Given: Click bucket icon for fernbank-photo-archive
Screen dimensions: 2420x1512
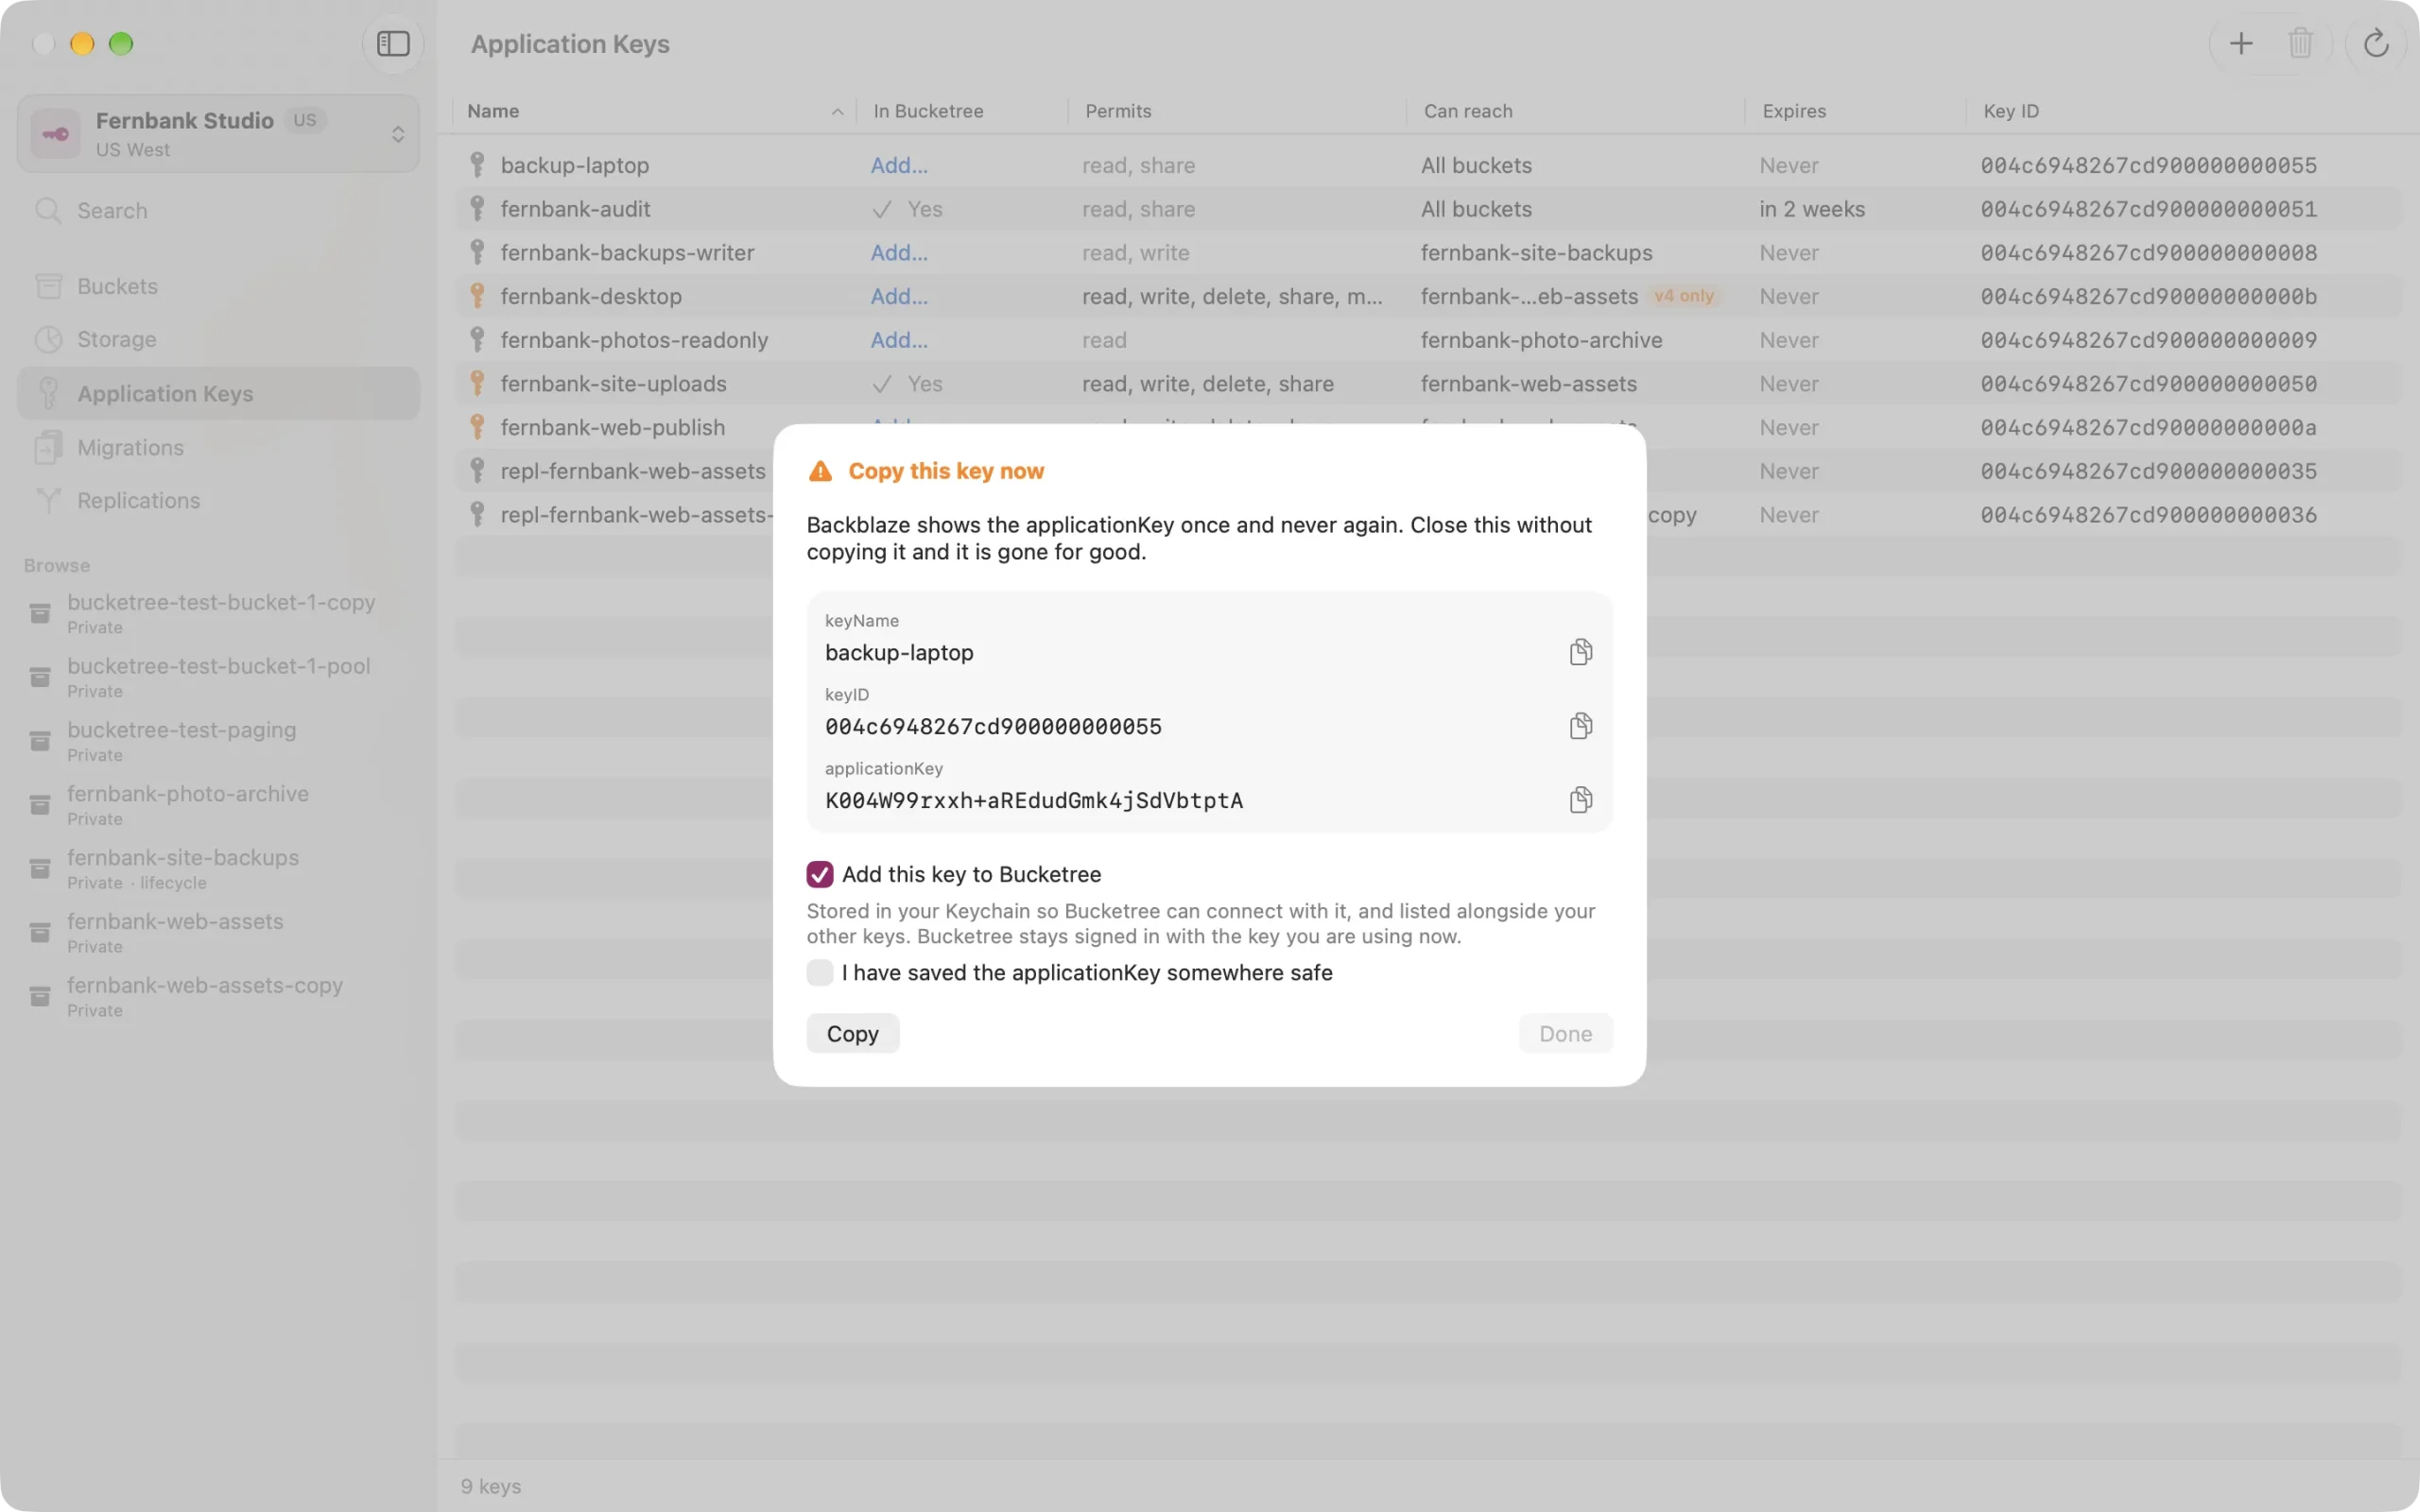Looking at the screenshot, I should (x=40, y=805).
